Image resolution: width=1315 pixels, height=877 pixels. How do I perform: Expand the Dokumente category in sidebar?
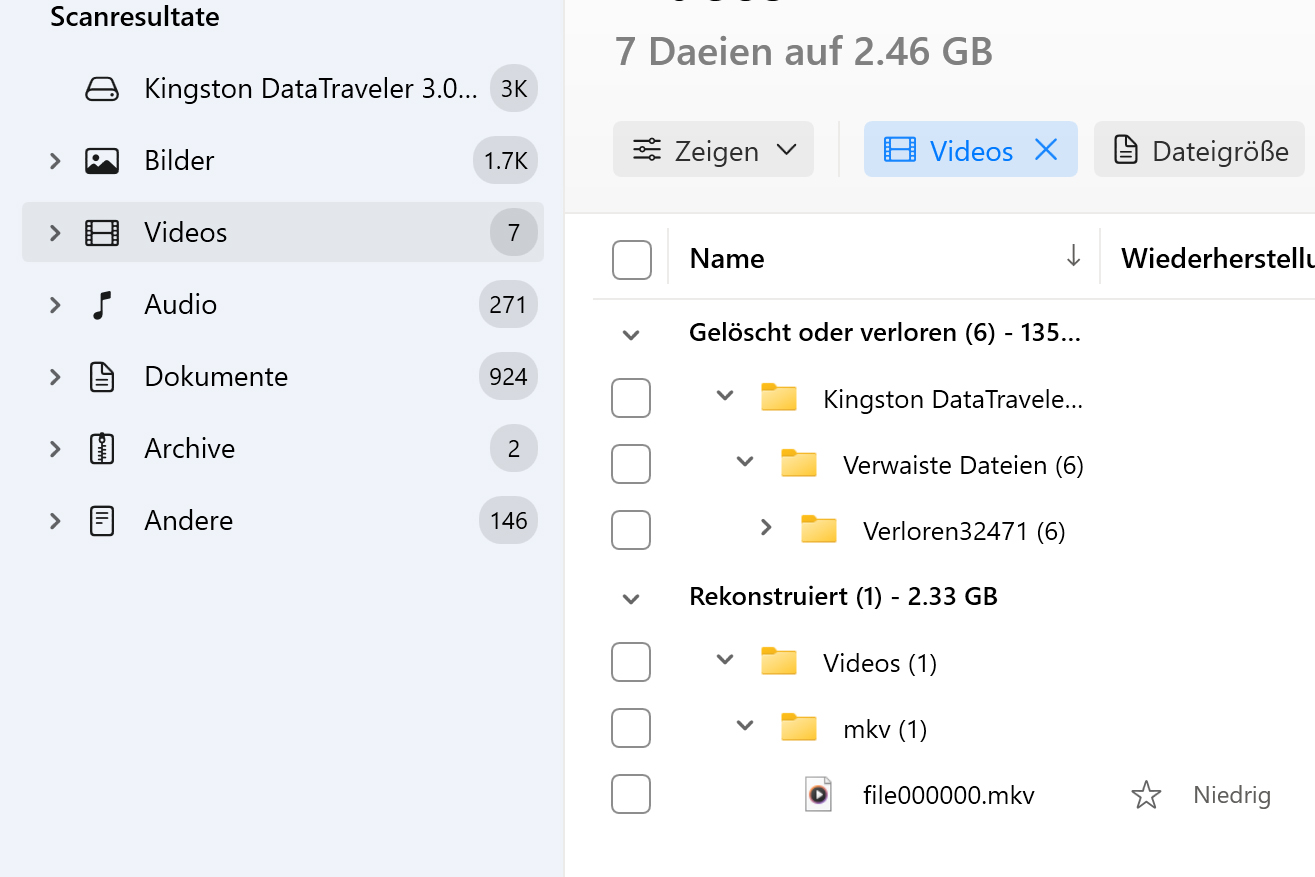[55, 376]
